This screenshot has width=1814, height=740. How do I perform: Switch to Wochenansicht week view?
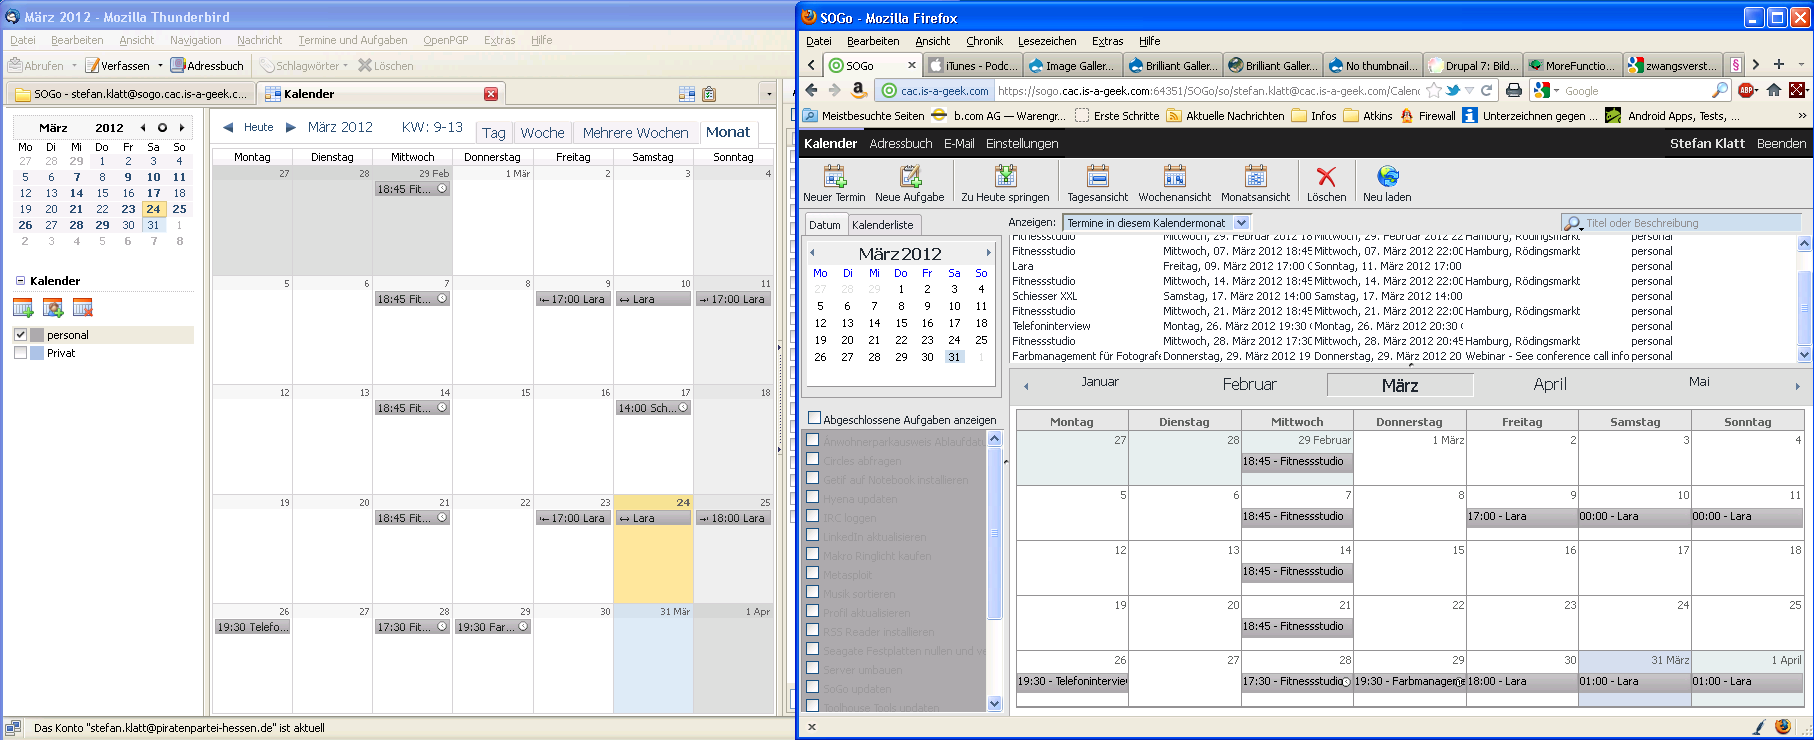coord(1174,177)
